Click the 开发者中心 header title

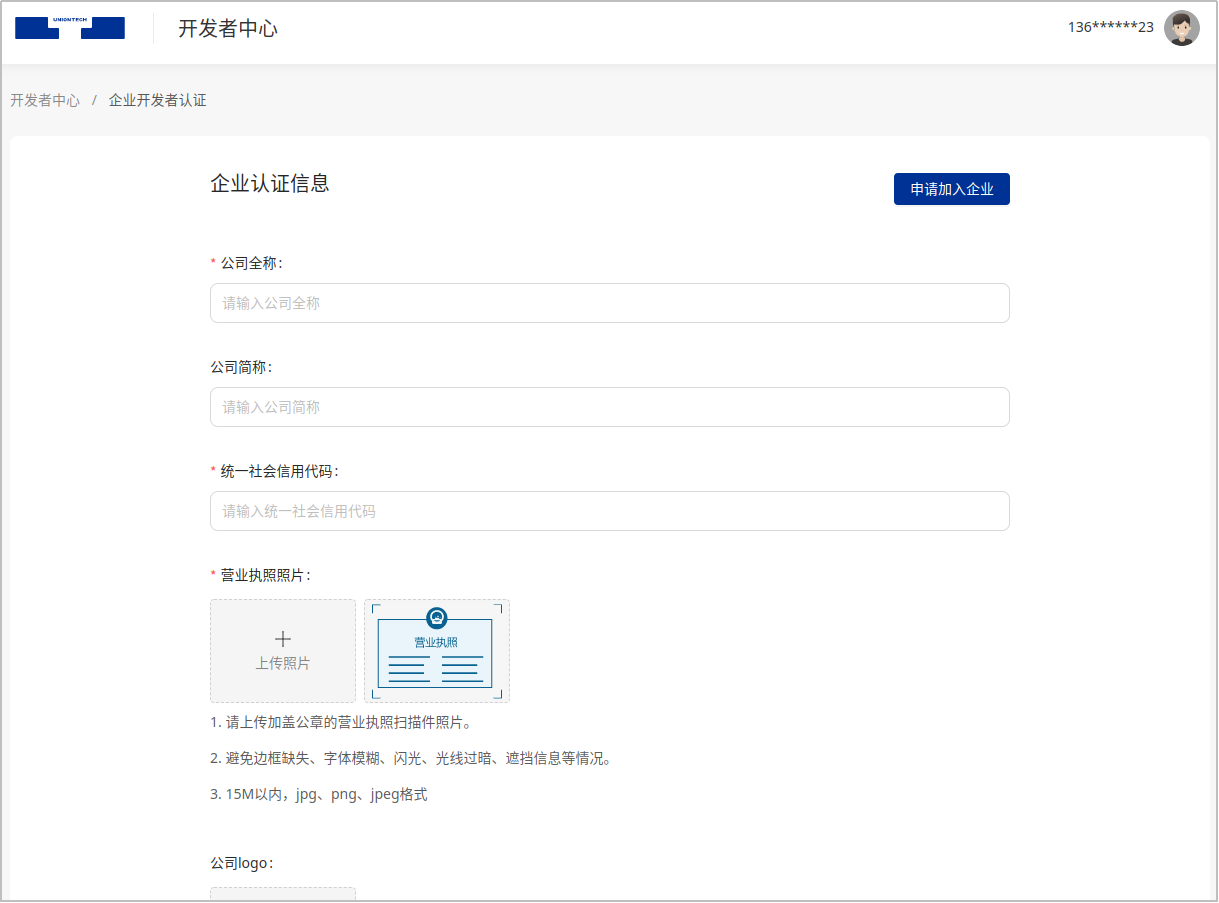pos(228,29)
